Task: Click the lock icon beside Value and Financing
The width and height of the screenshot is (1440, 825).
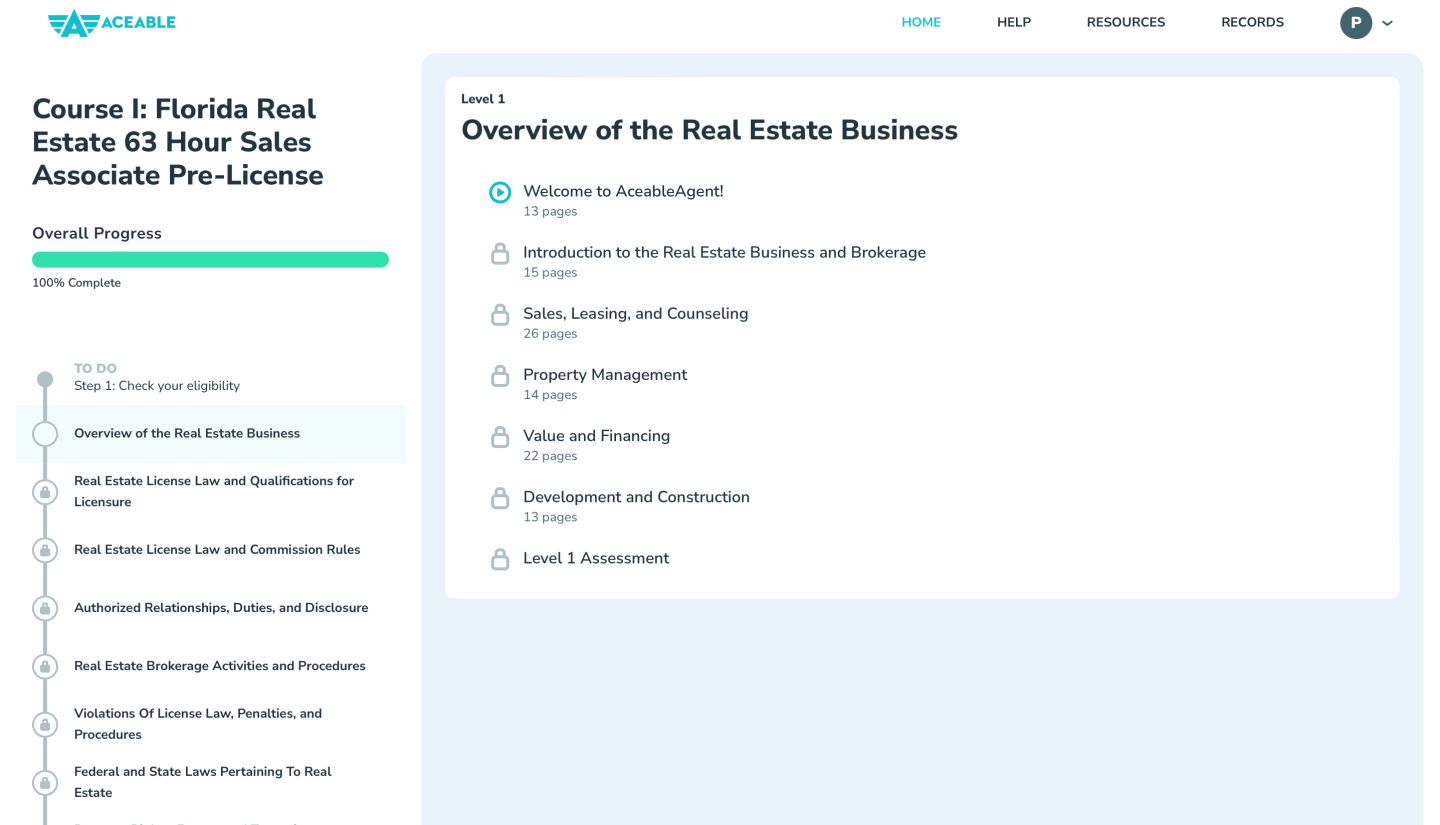Action: point(500,437)
